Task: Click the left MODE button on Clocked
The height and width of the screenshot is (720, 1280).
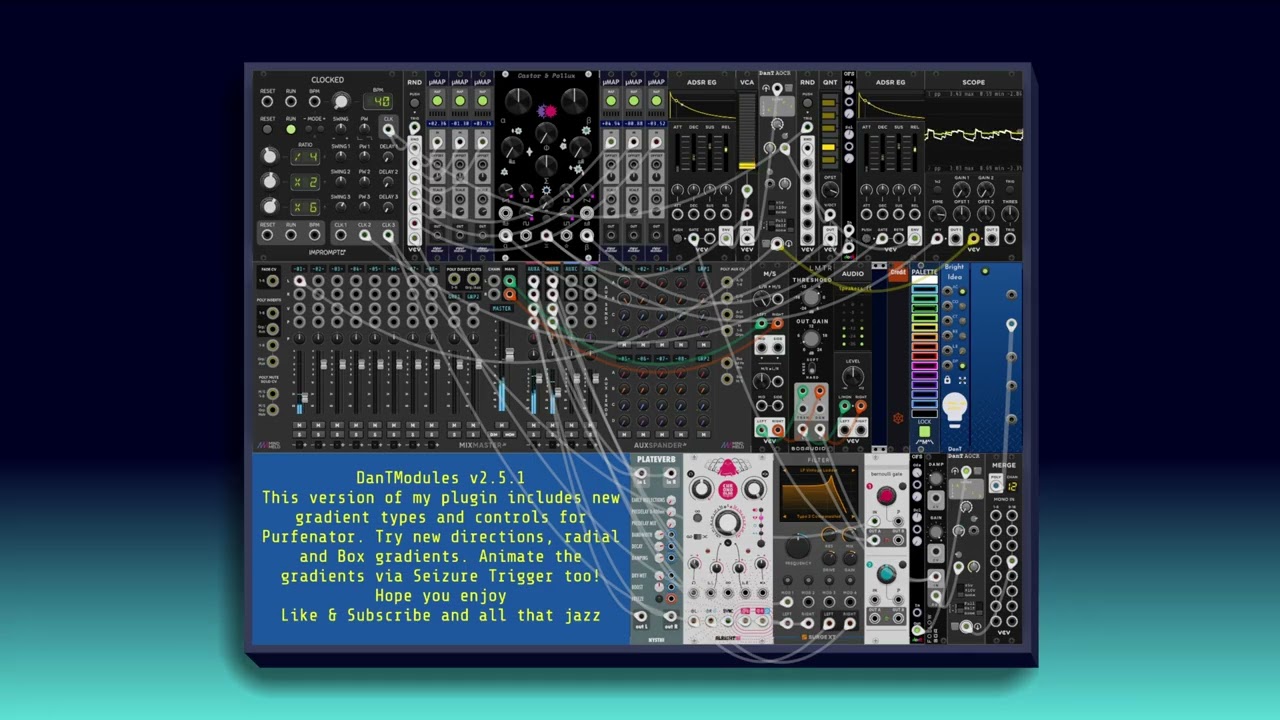Action: (307, 129)
